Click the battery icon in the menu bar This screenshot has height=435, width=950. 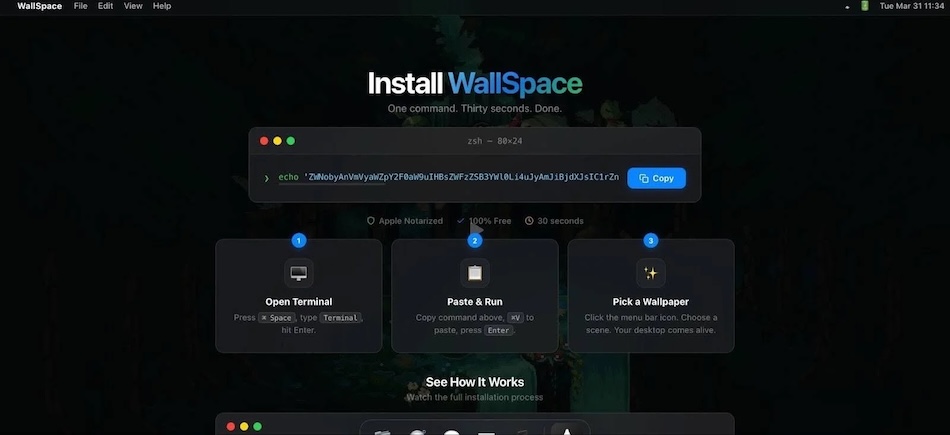coord(865,6)
